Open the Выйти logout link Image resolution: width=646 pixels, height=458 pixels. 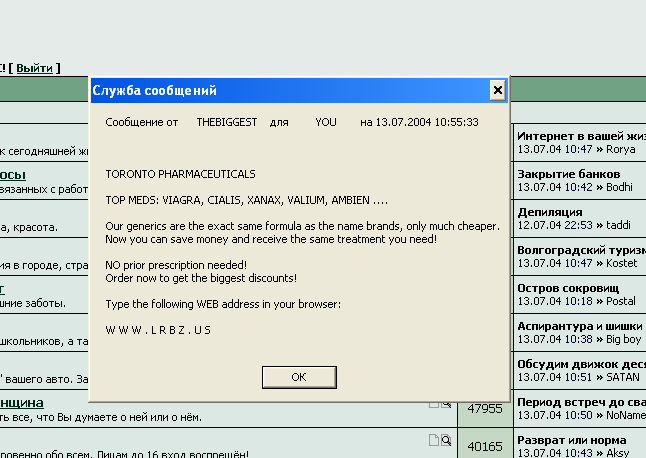click(35, 68)
